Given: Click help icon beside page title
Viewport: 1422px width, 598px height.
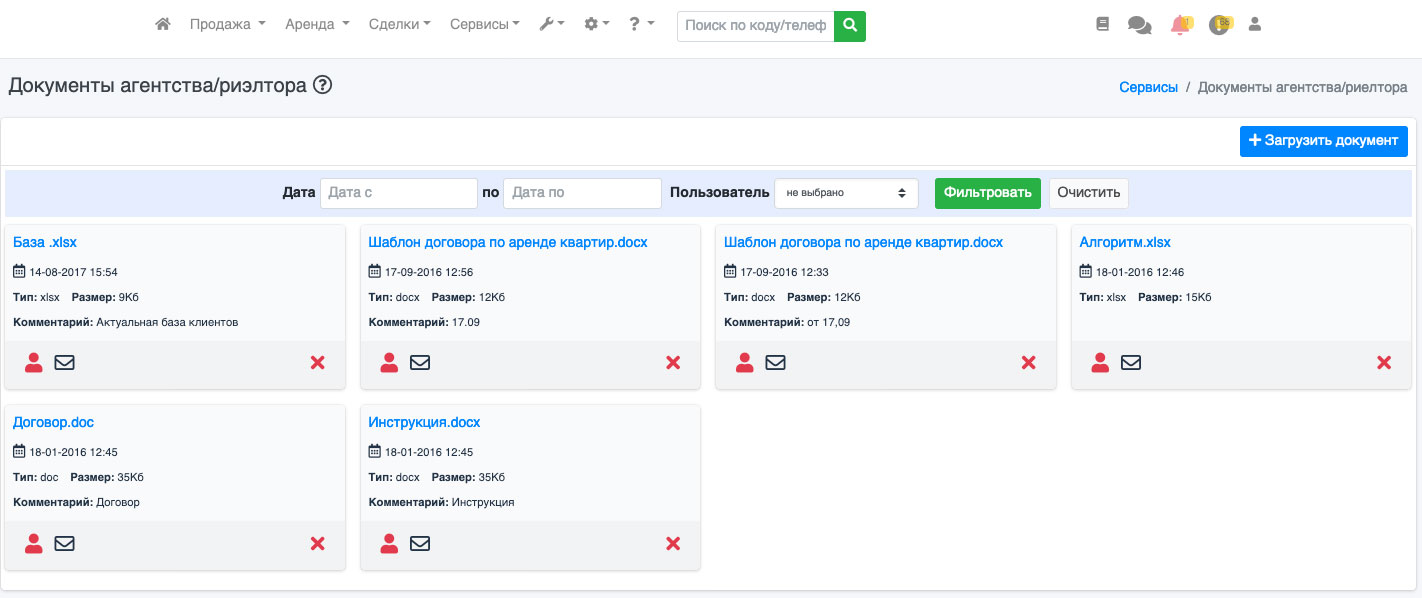Looking at the screenshot, I should tap(322, 85).
